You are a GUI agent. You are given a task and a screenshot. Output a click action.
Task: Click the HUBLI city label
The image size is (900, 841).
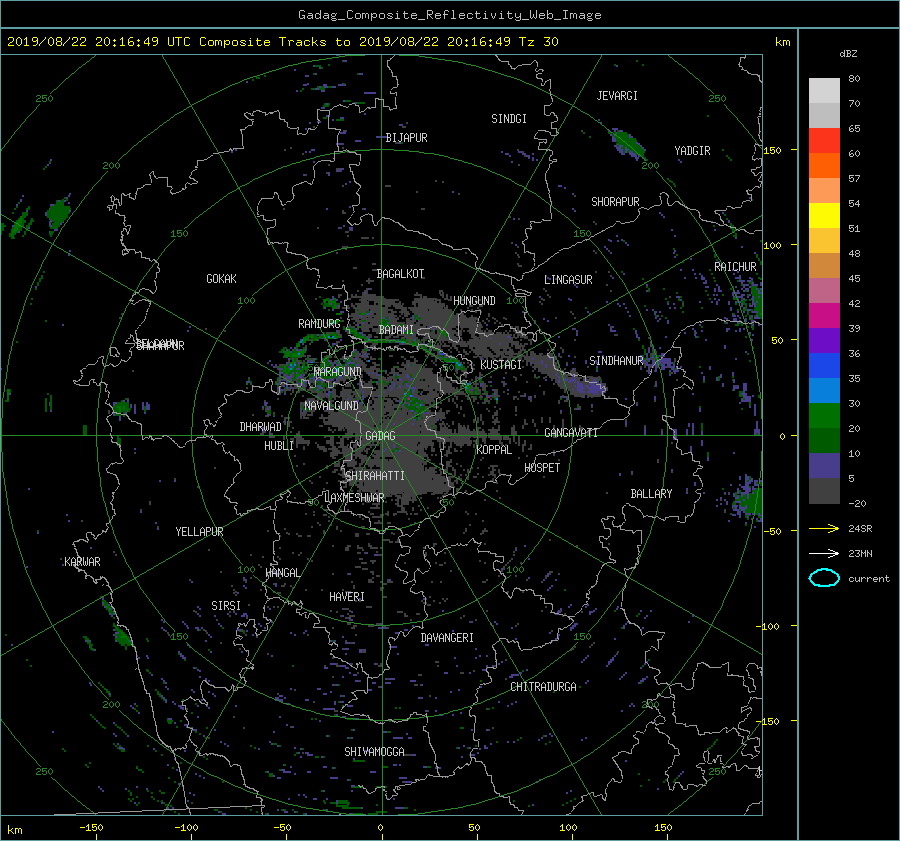279,446
